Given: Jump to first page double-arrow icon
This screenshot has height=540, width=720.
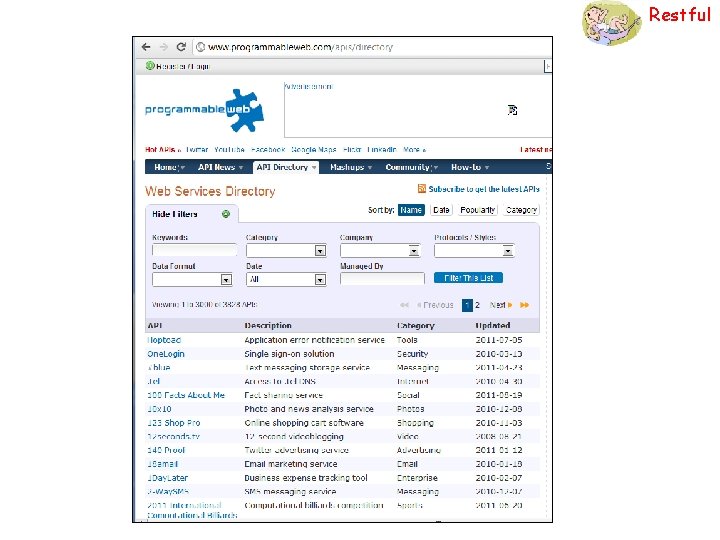Looking at the screenshot, I should point(404,305).
